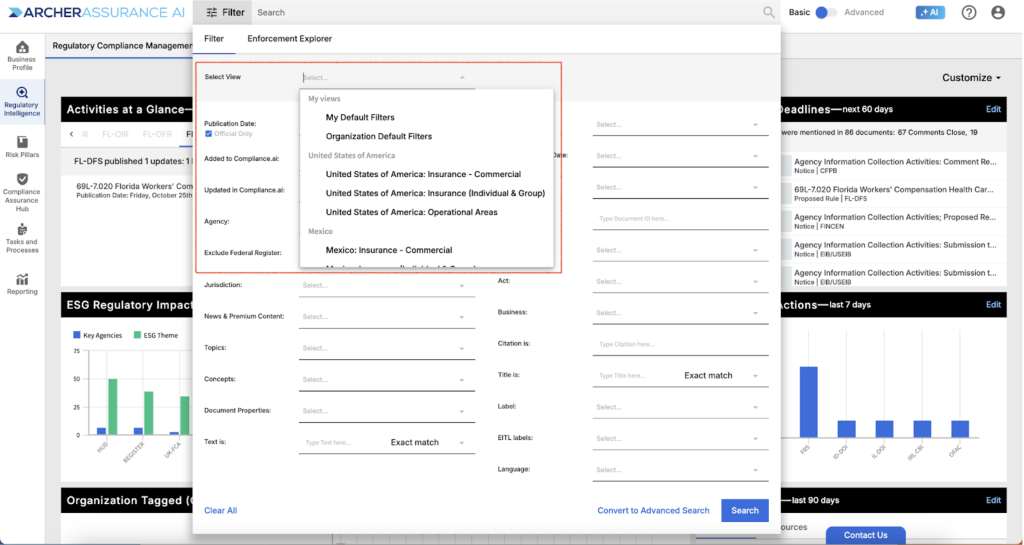Expand the Topics dropdown

tap(387, 348)
